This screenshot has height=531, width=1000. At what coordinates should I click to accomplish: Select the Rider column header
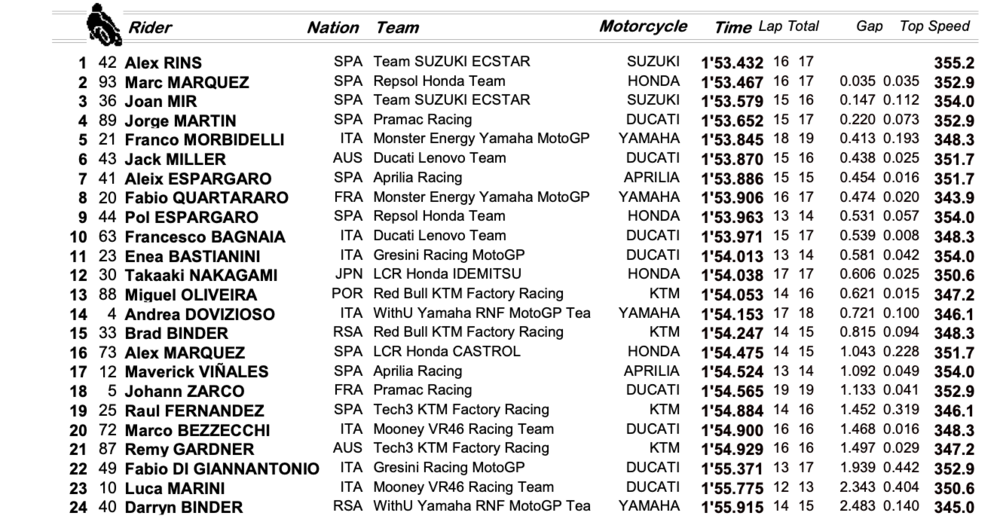click(151, 27)
